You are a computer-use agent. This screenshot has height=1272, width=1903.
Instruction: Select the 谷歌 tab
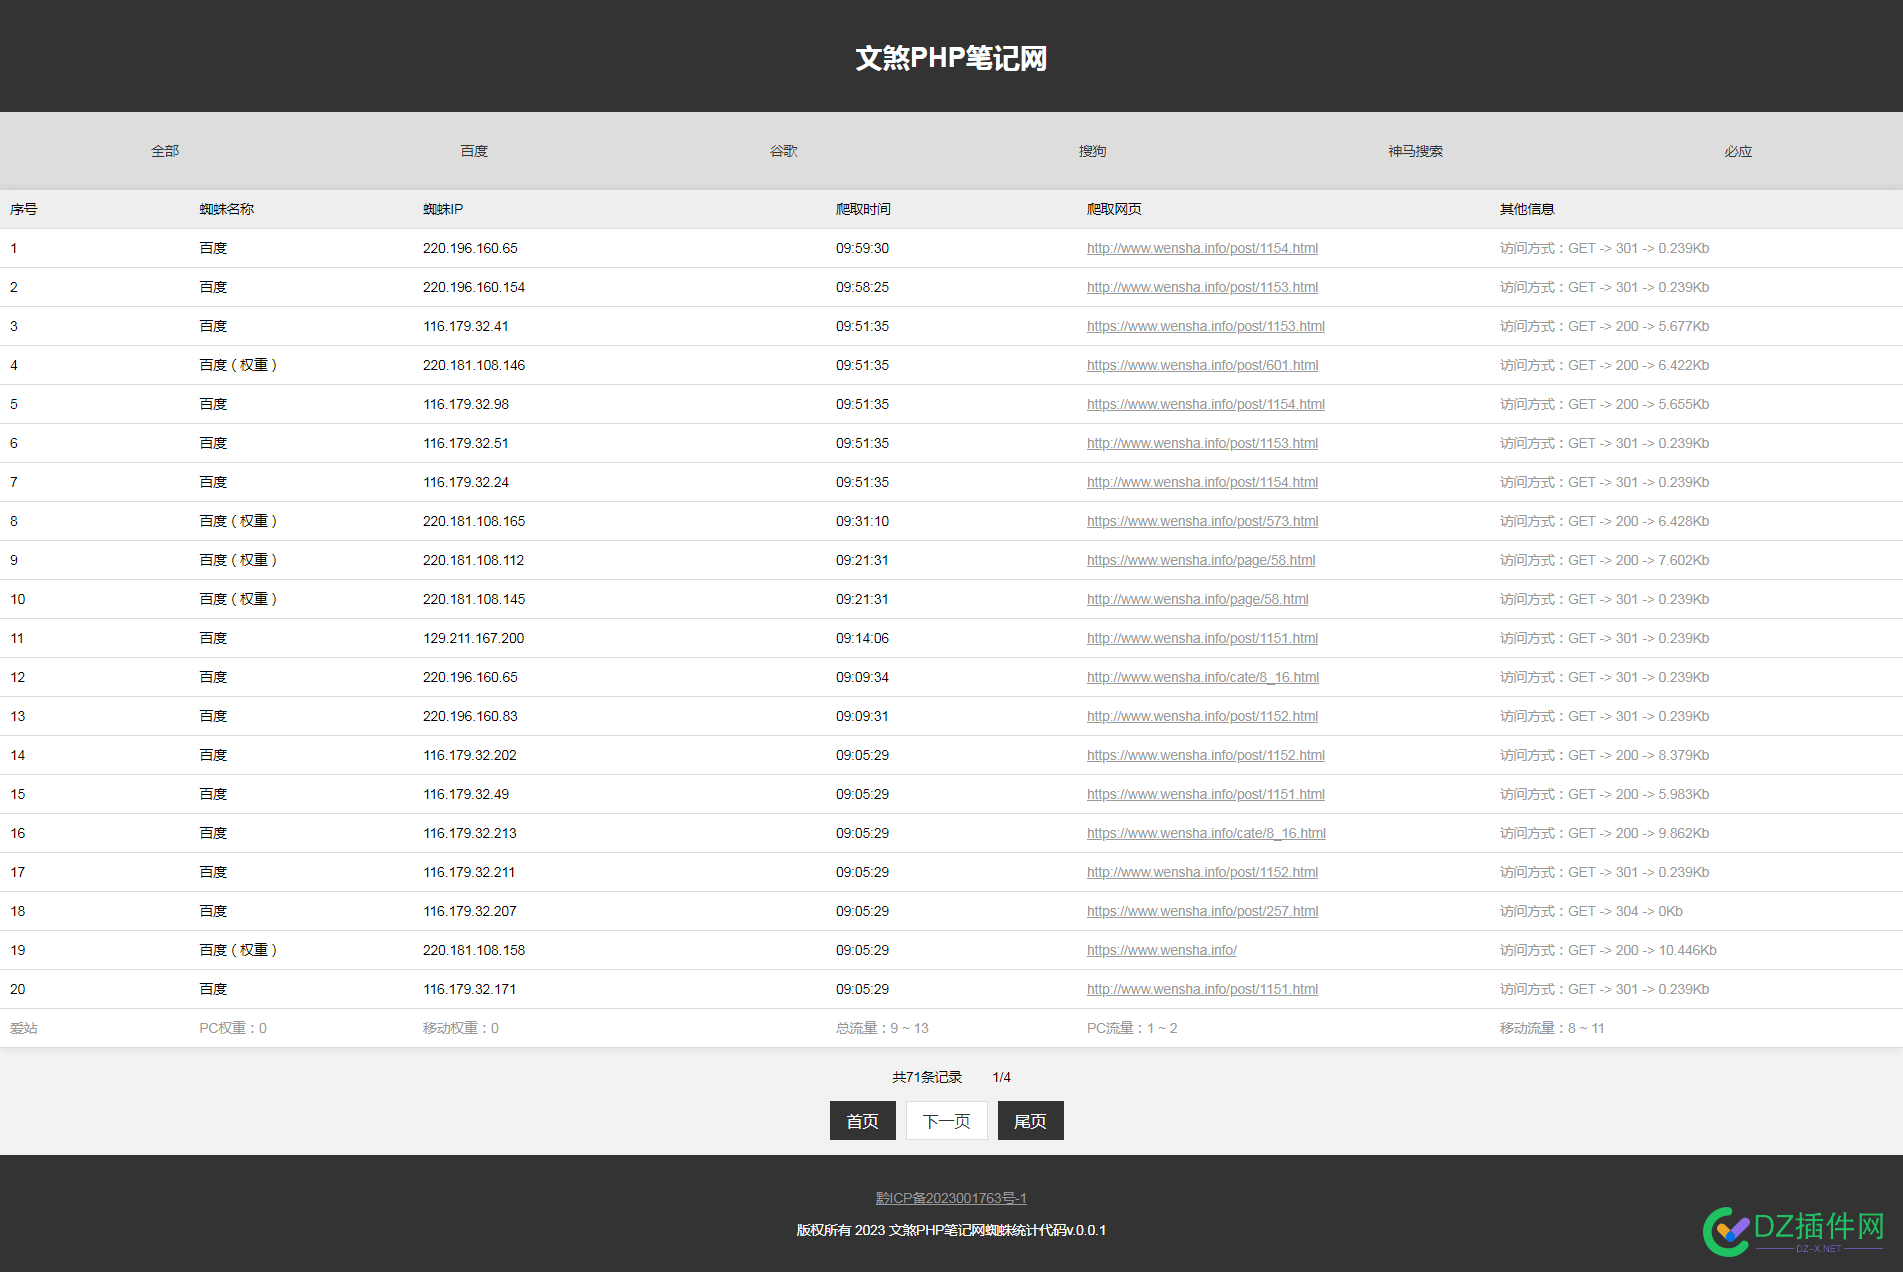coord(783,151)
